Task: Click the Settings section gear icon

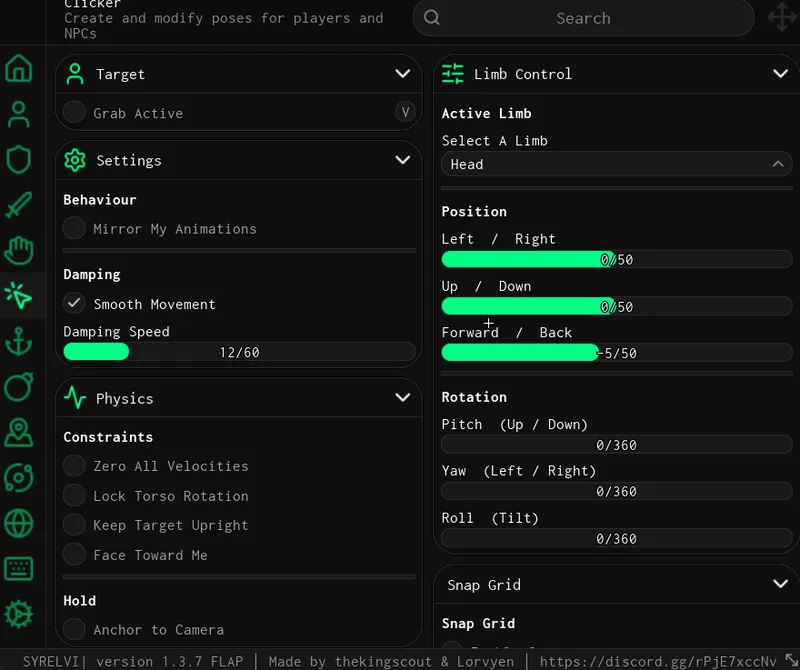Action: point(75,160)
